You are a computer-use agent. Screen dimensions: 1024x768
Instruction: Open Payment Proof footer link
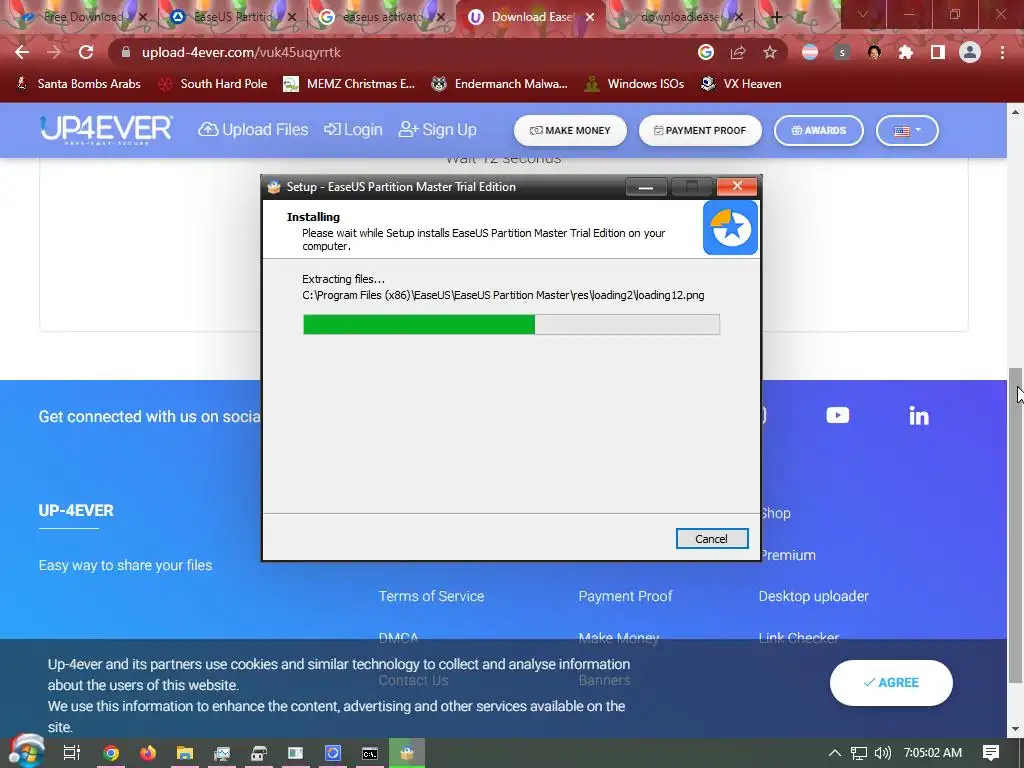pos(625,596)
